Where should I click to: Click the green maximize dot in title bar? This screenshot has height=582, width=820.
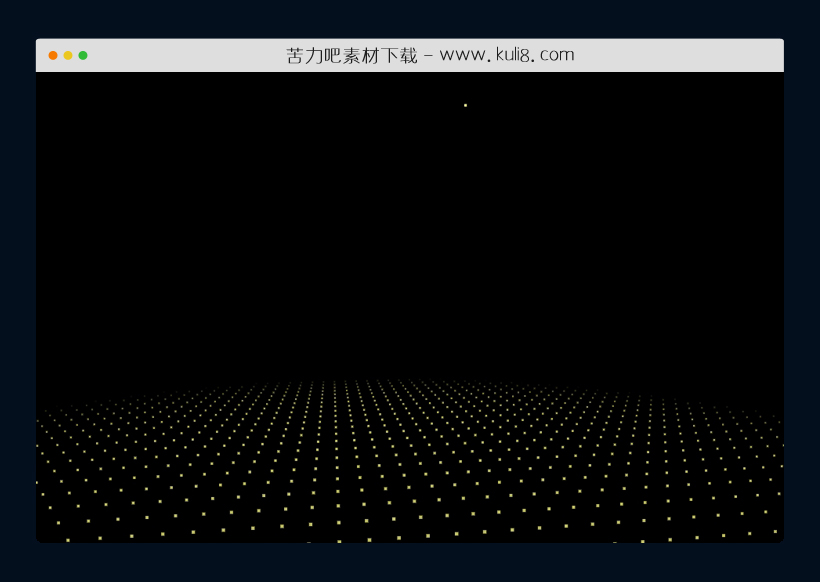pos(83,55)
